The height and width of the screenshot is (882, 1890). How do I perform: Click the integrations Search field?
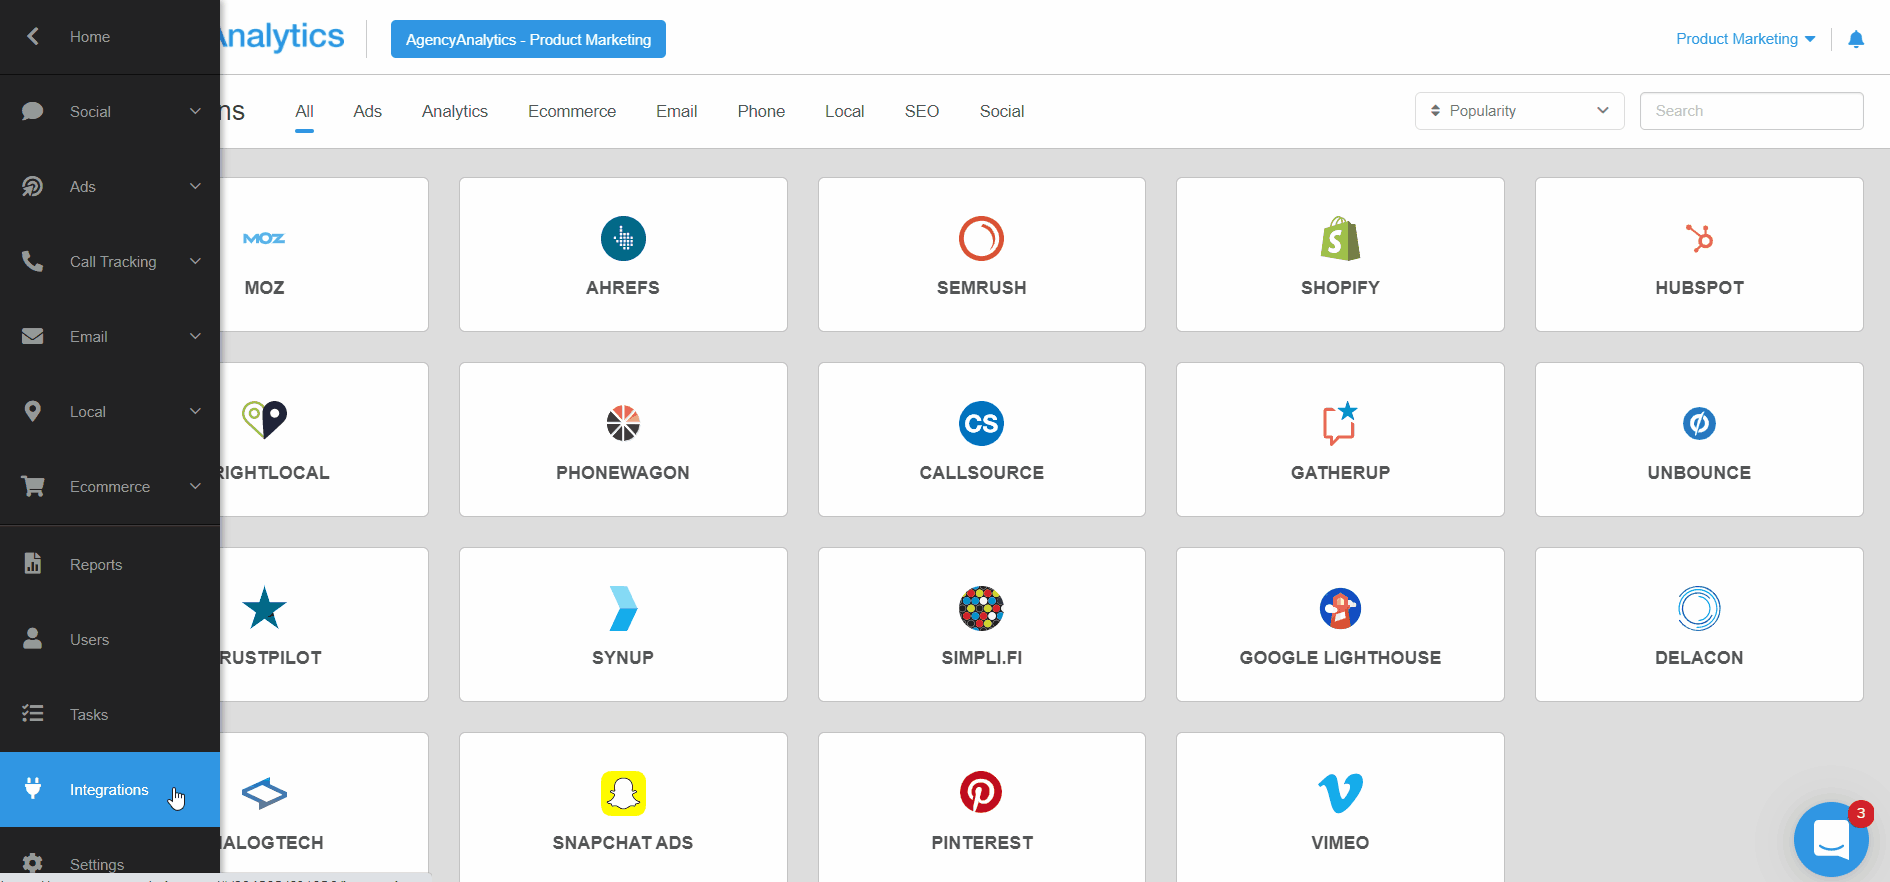[x=1751, y=111]
